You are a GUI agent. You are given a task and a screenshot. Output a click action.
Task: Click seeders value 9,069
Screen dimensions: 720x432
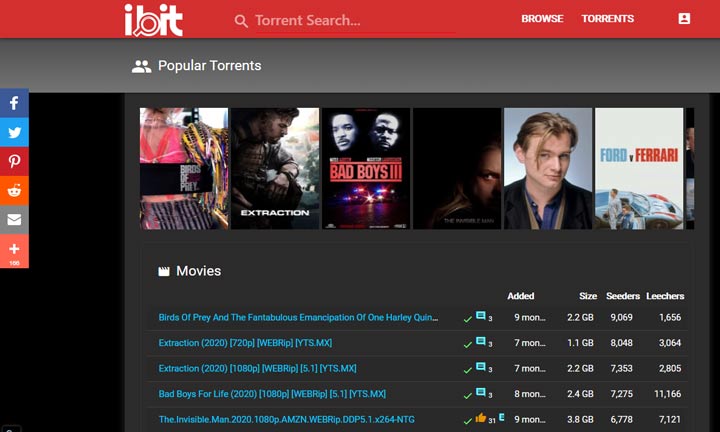(x=621, y=317)
